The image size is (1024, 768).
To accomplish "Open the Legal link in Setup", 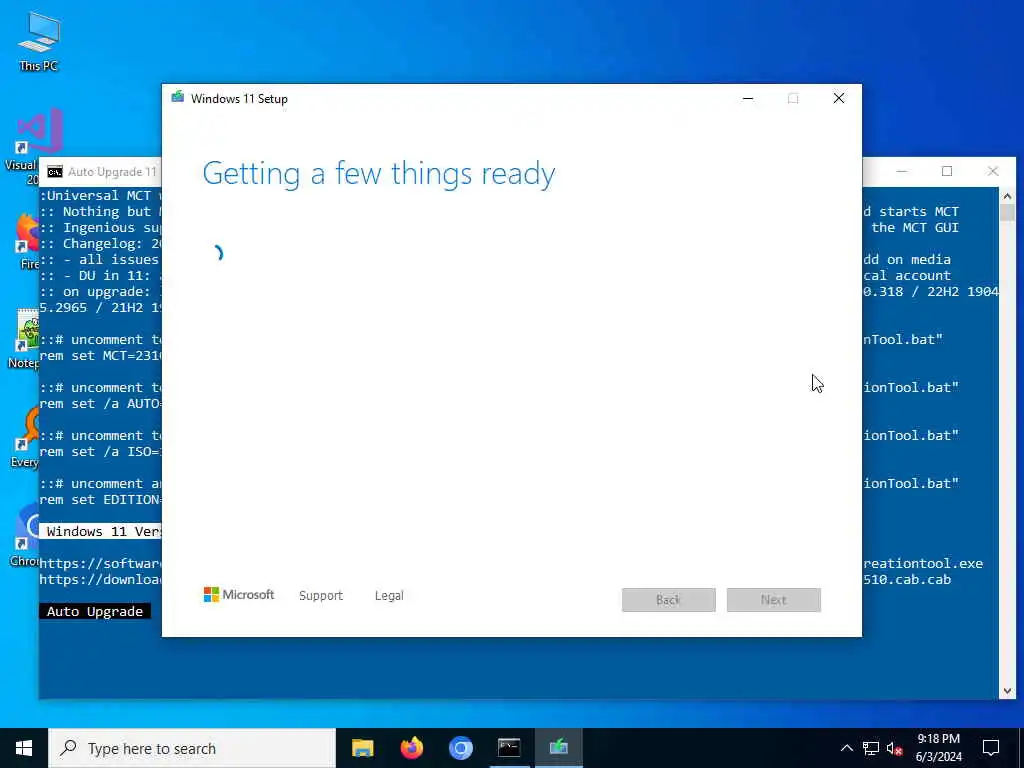I will coord(389,596).
